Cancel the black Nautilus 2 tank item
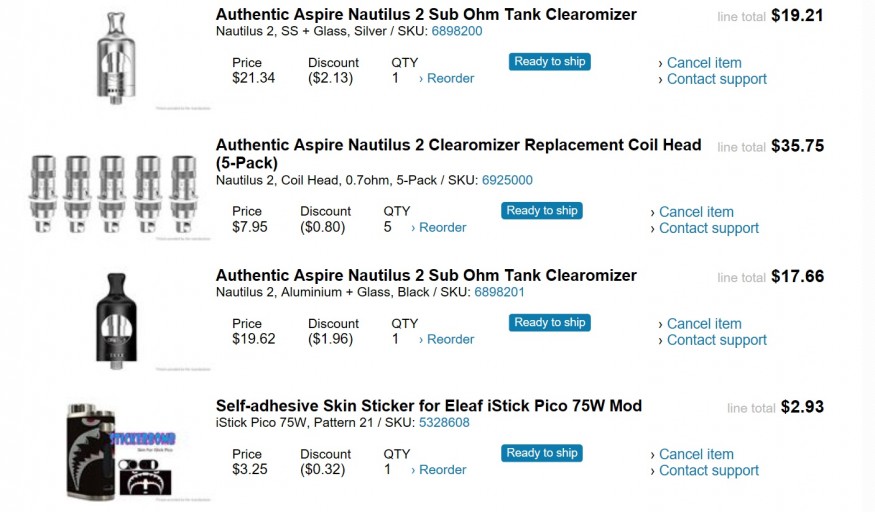875x512 pixels. (704, 324)
